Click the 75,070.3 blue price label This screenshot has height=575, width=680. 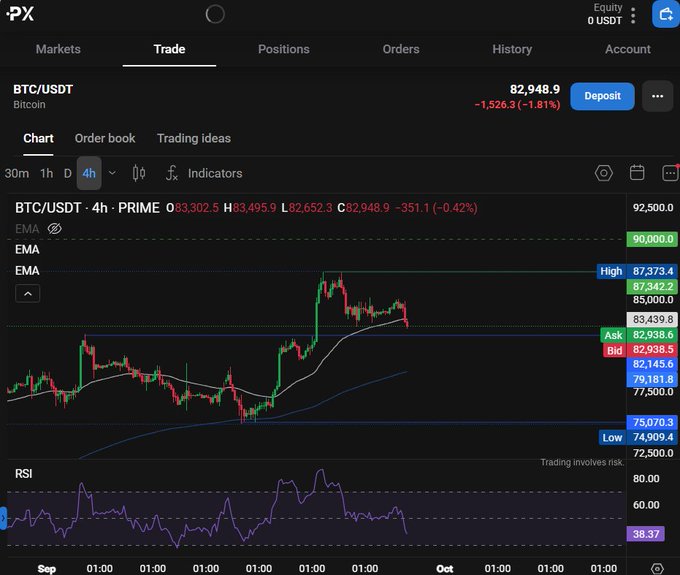[x=652, y=422]
